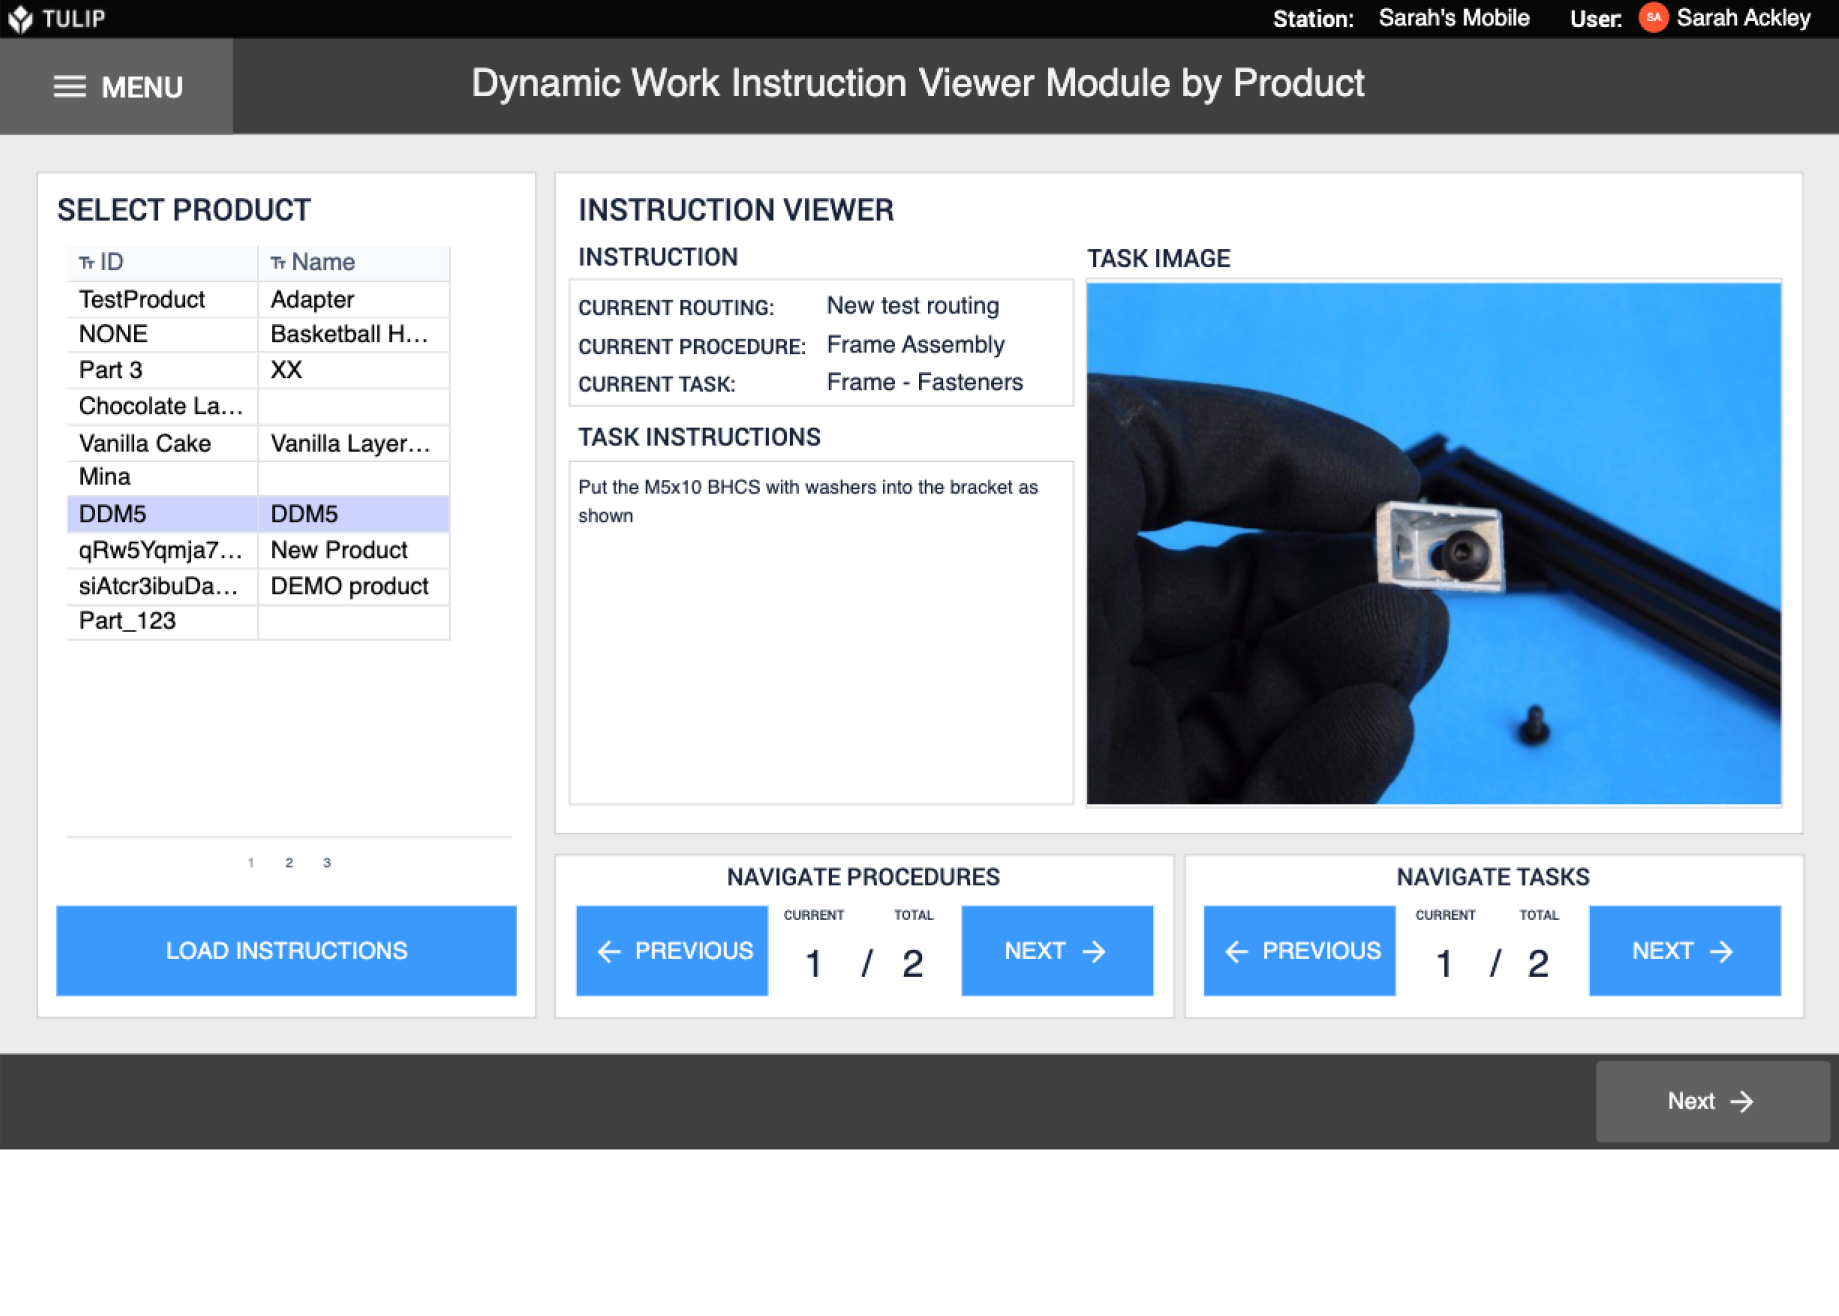Image resolution: width=1839 pixels, height=1316 pixels.
Task: Go to page 3 of the product list
Action: 326,861
